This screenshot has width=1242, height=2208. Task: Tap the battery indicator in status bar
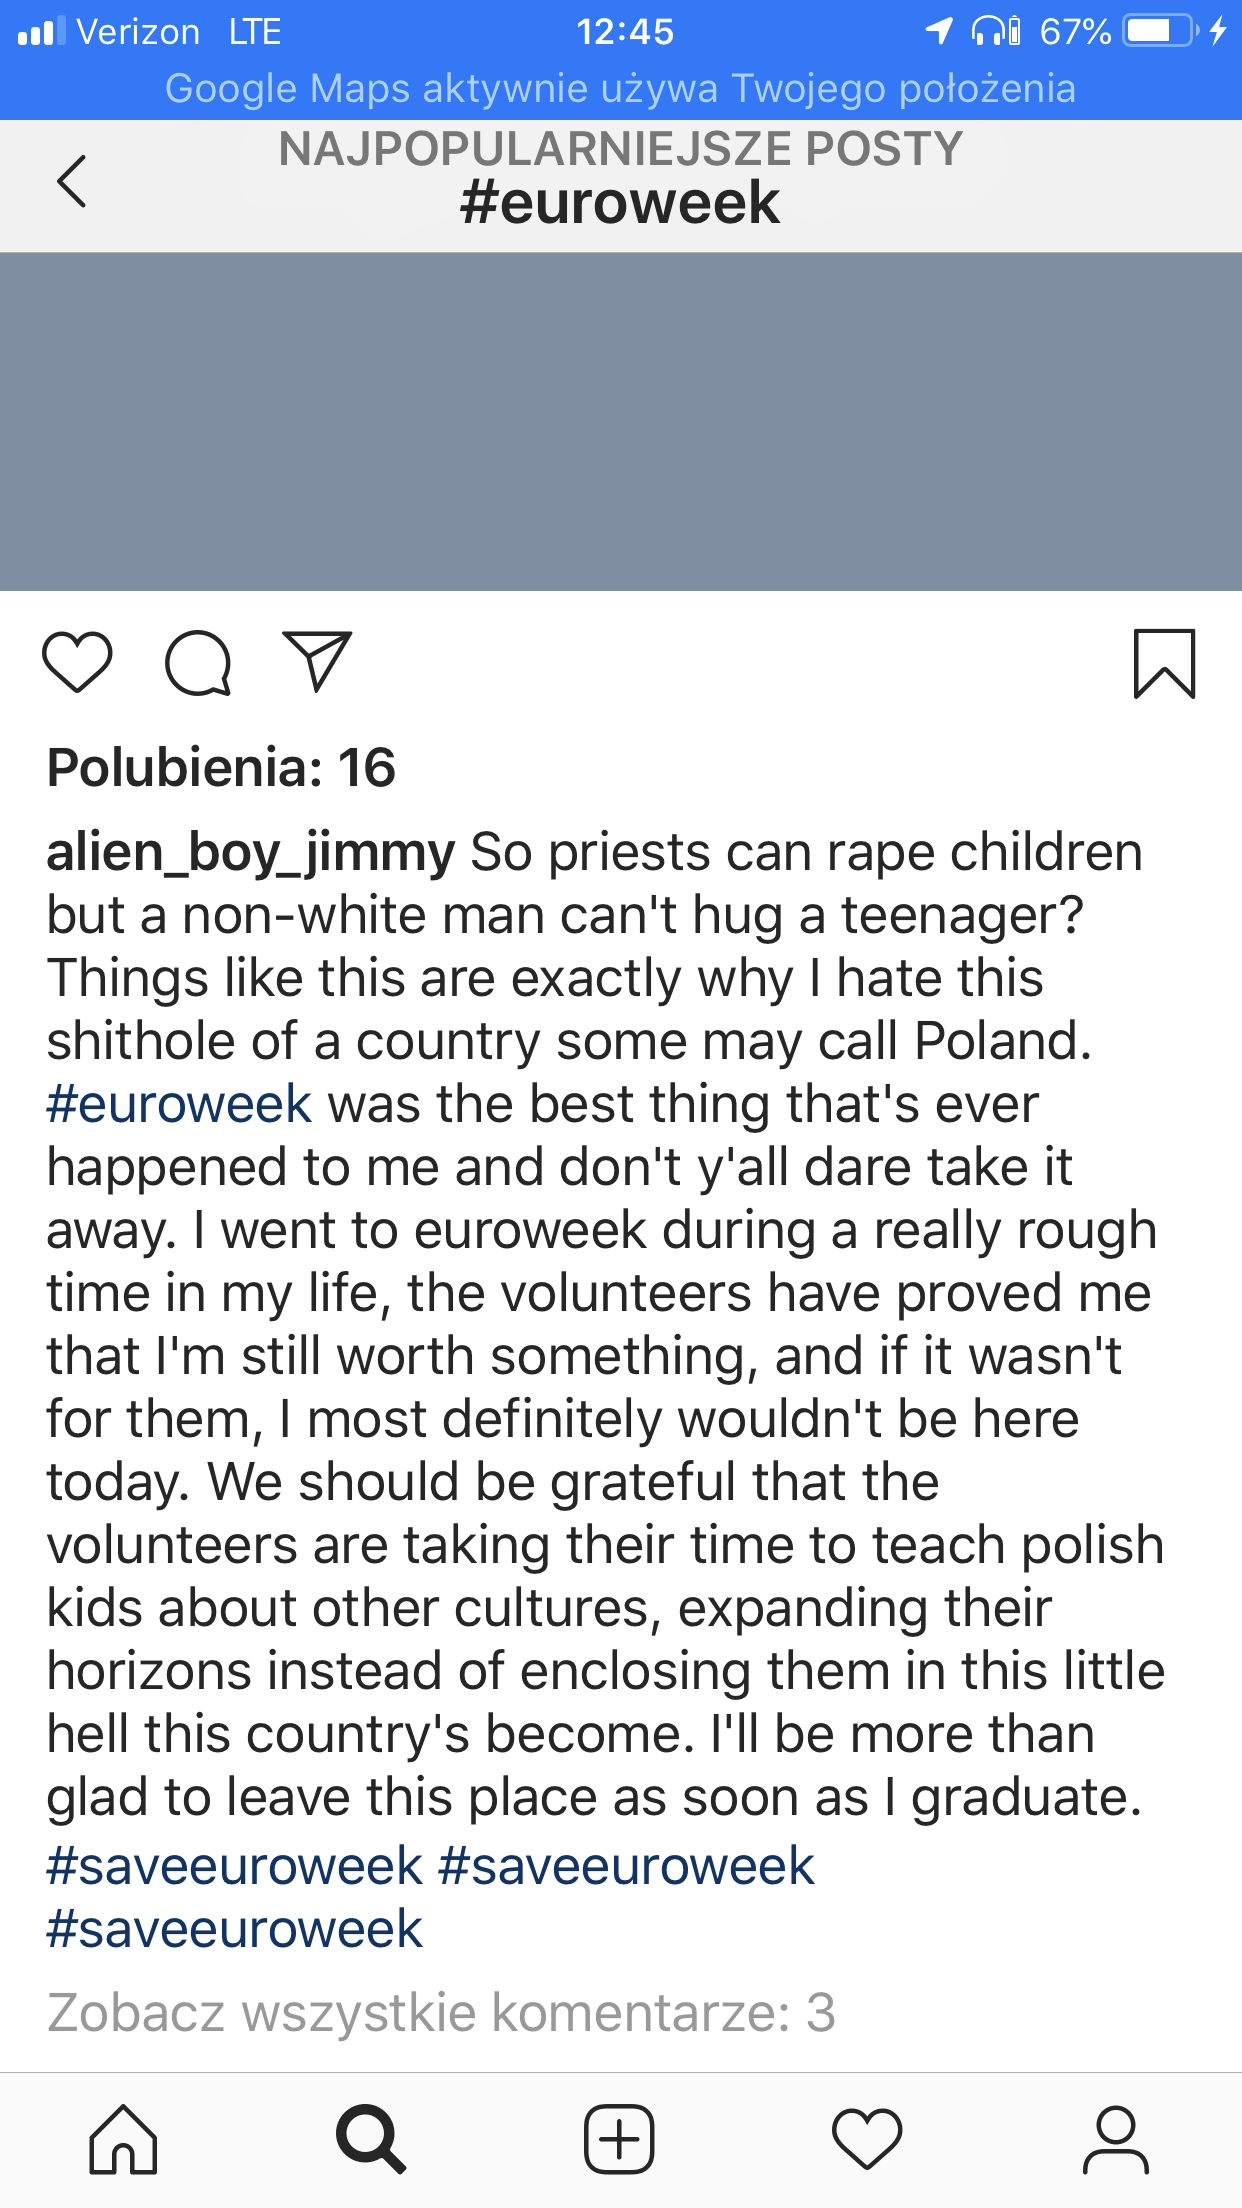(x=1158, y=31)
